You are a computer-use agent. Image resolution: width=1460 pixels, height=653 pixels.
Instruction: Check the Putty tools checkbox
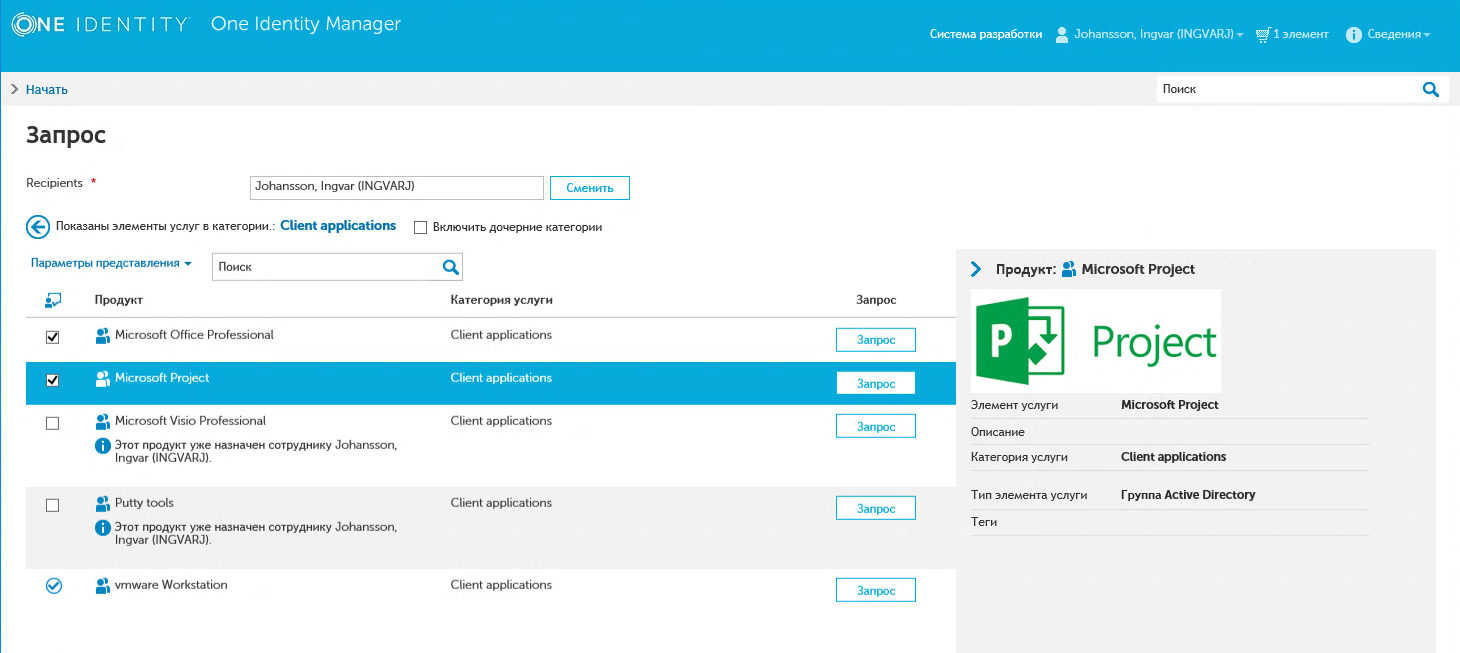53,505
